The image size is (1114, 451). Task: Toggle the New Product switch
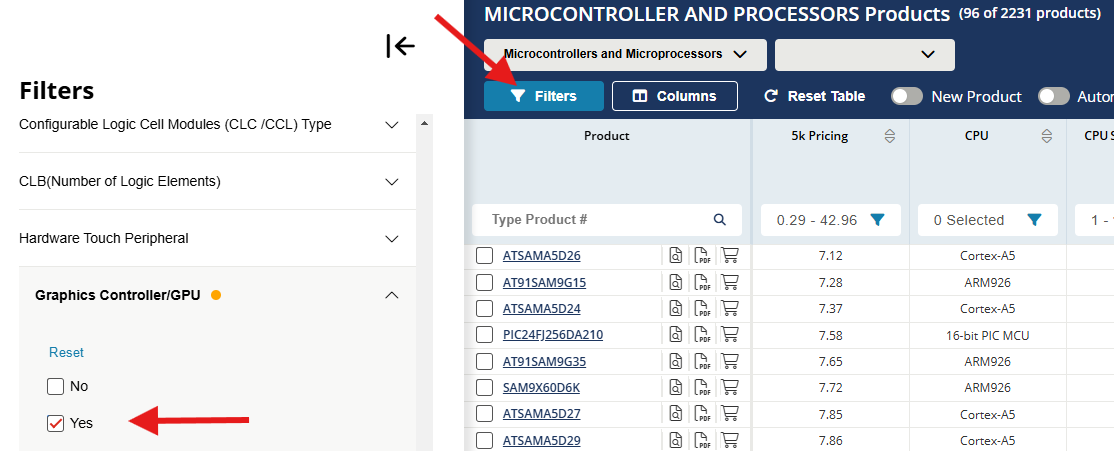tap(907, 97)
